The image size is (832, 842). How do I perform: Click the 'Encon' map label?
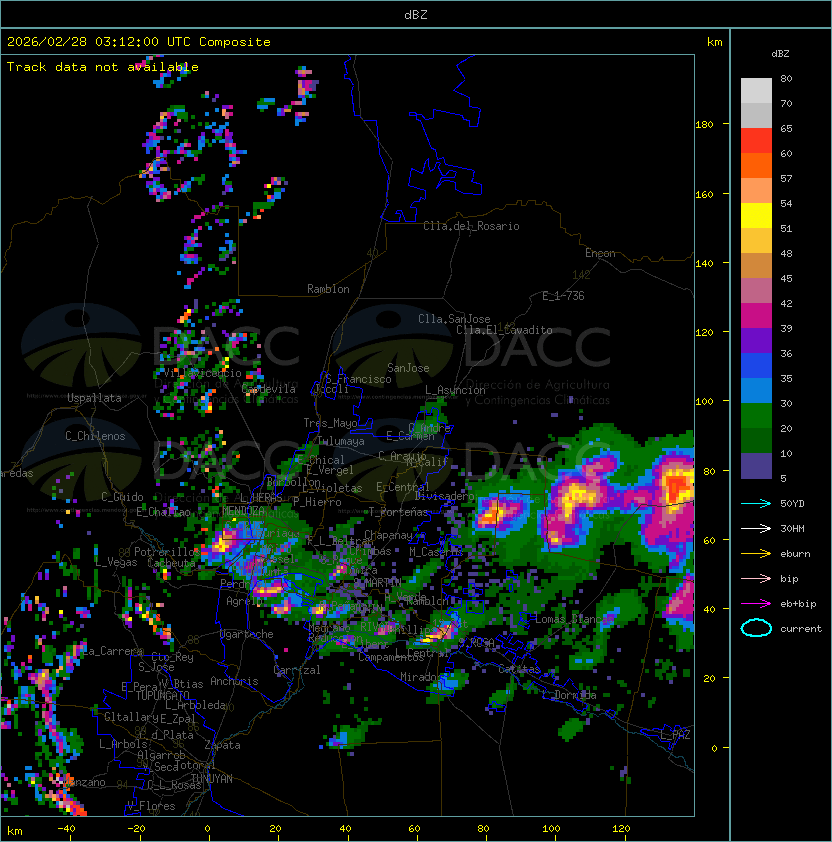coord(600,253)
